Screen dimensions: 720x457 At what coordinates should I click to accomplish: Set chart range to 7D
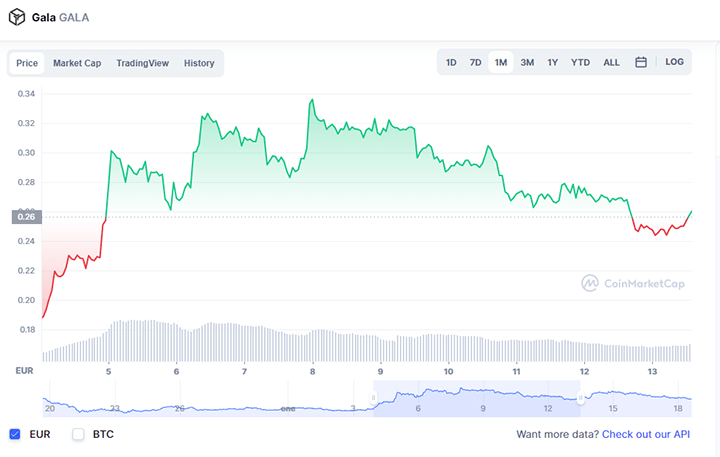tap(476, 62)
